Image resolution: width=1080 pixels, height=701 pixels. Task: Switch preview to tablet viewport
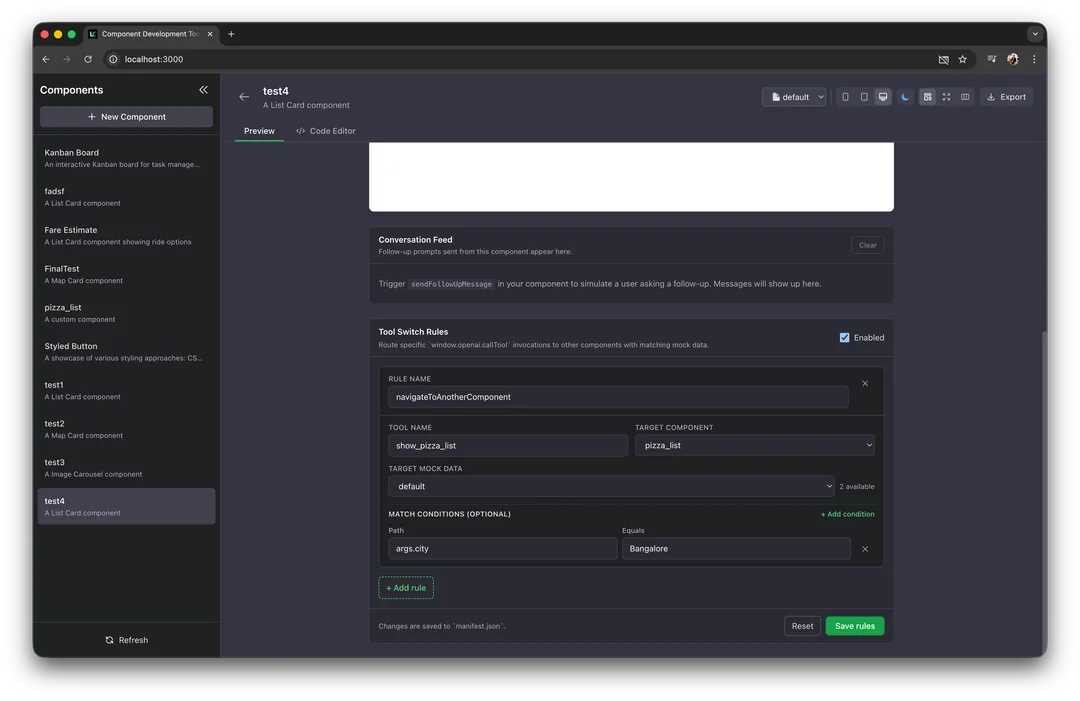(x=864, y=96)
